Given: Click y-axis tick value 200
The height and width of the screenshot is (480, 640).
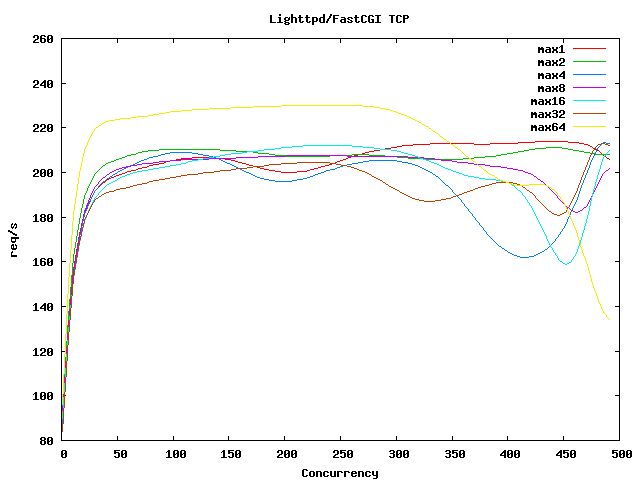Looking at the screenshot, I should click(x=43, y=173).
